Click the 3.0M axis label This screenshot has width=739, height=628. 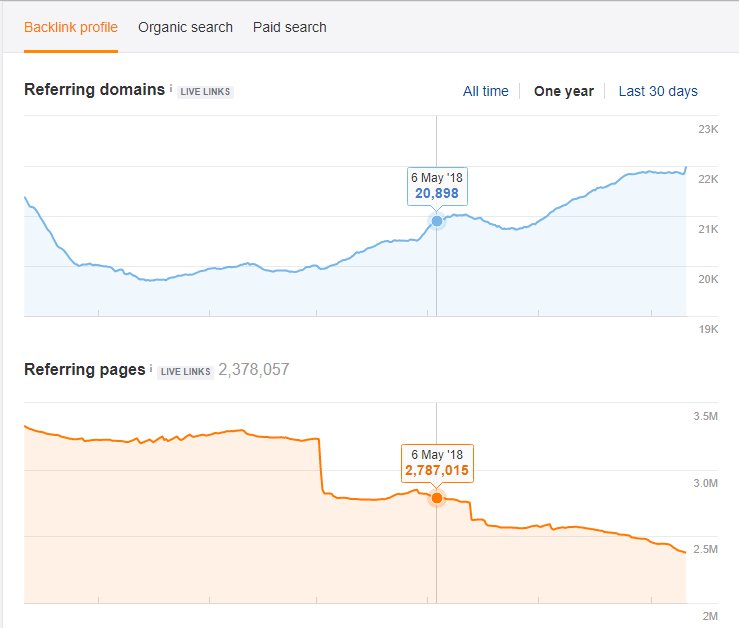[705, 483]
